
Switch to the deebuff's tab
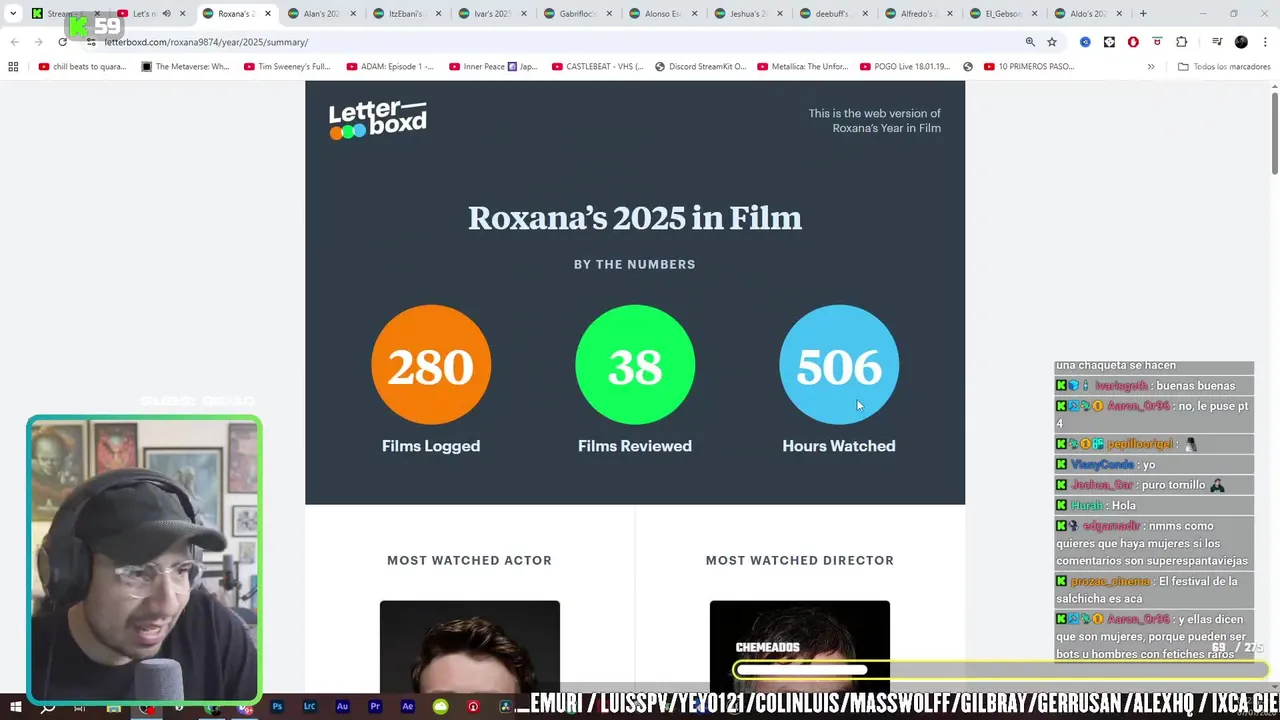point(835,14)
